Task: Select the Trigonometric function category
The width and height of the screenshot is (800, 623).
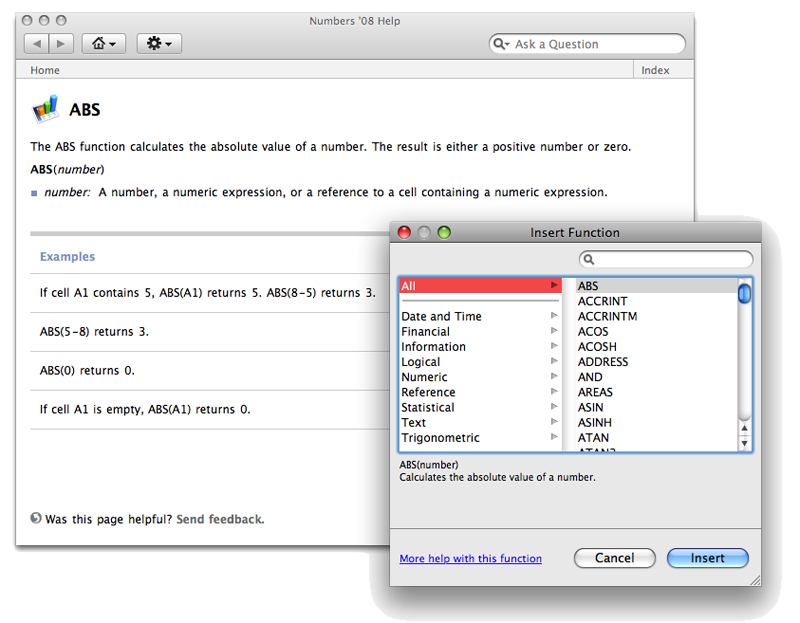Action: (480, 438)
